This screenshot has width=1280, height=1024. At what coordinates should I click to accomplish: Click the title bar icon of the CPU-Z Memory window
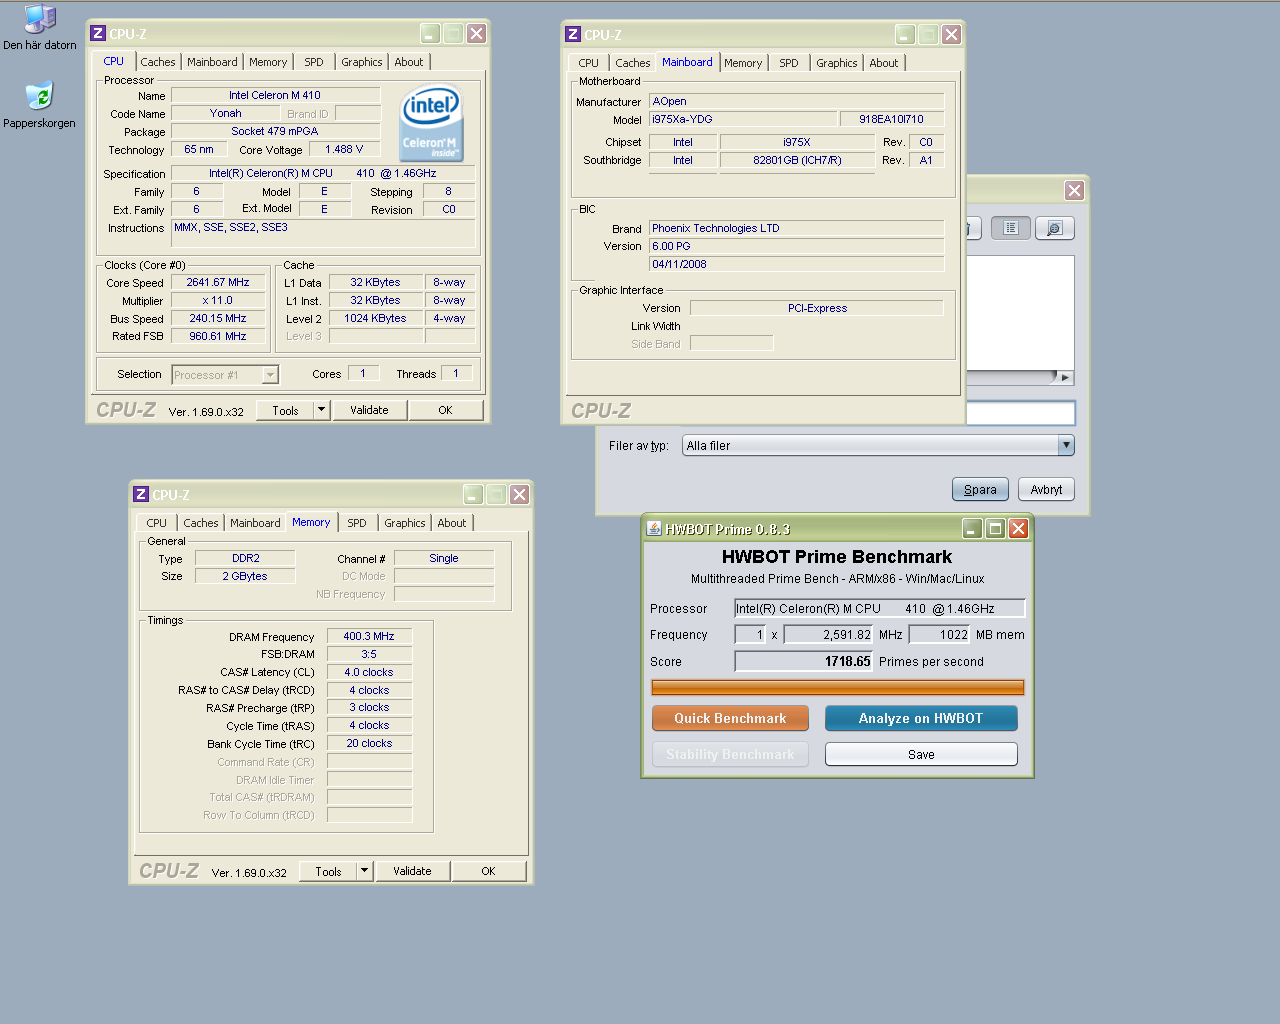141,494
